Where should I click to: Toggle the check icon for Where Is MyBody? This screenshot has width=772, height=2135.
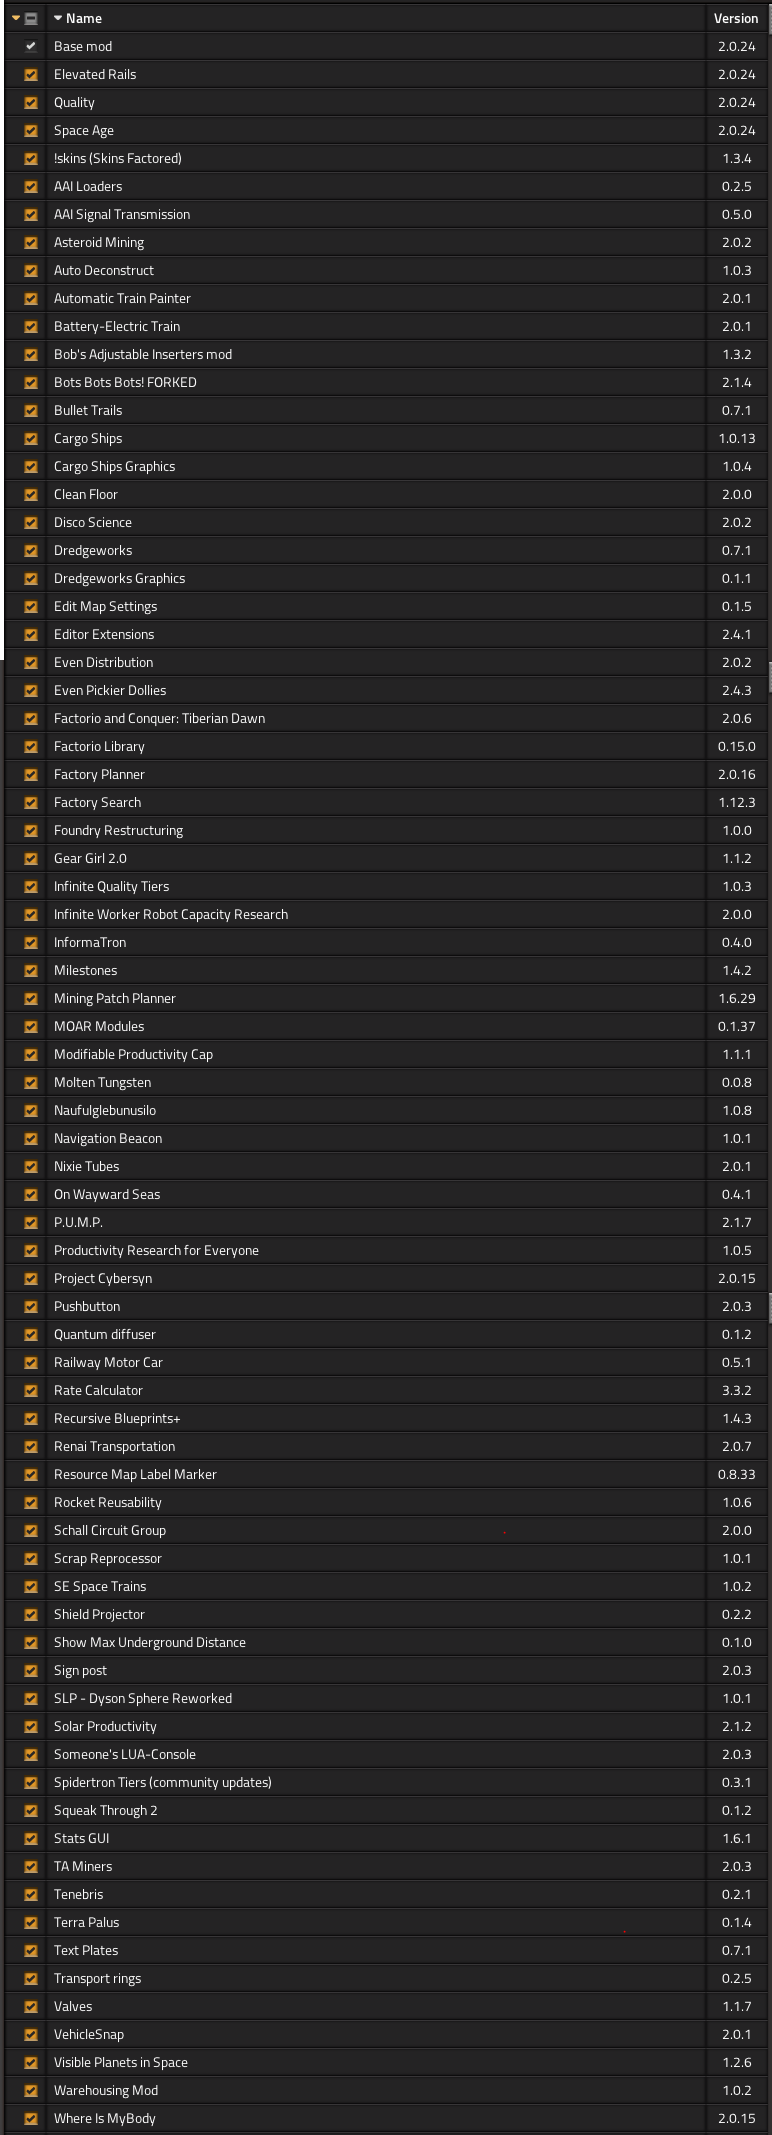[x=31, y=2118]
